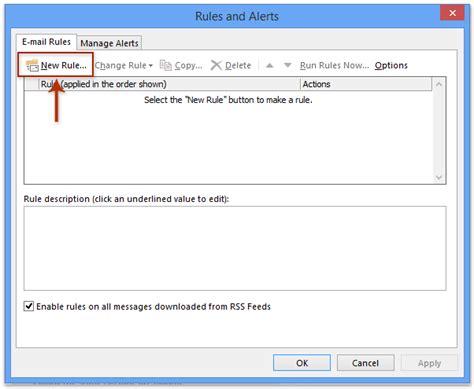Click the Rule (applied in order) column header
The image size is (474, 389).
(170, 84)
